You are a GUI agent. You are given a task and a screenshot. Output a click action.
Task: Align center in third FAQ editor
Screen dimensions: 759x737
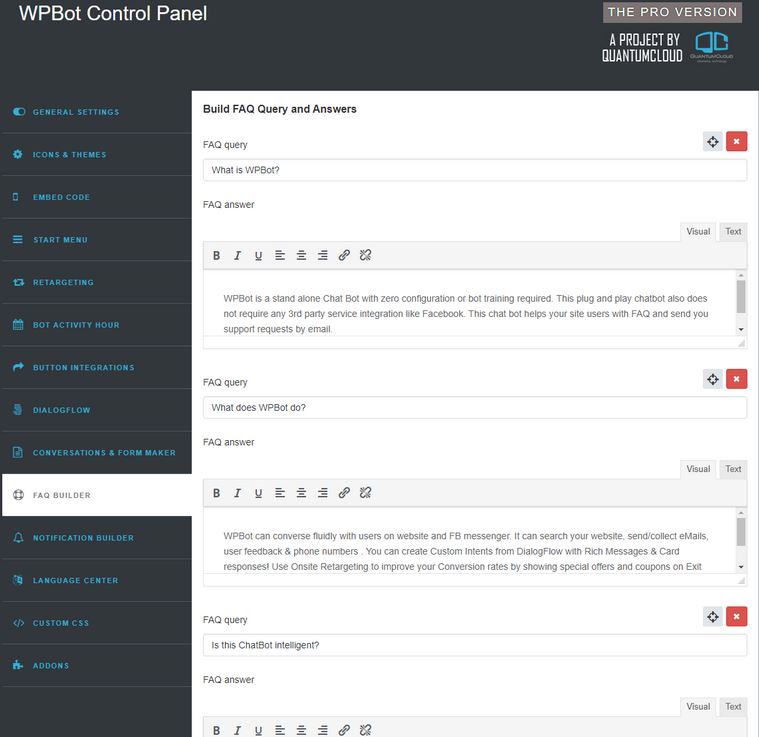pyautogui.click(x=301, y=730)
